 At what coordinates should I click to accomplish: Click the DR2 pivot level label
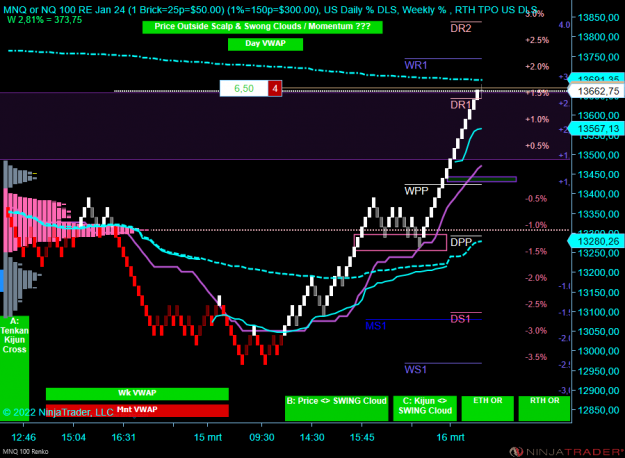coord(461,28)
